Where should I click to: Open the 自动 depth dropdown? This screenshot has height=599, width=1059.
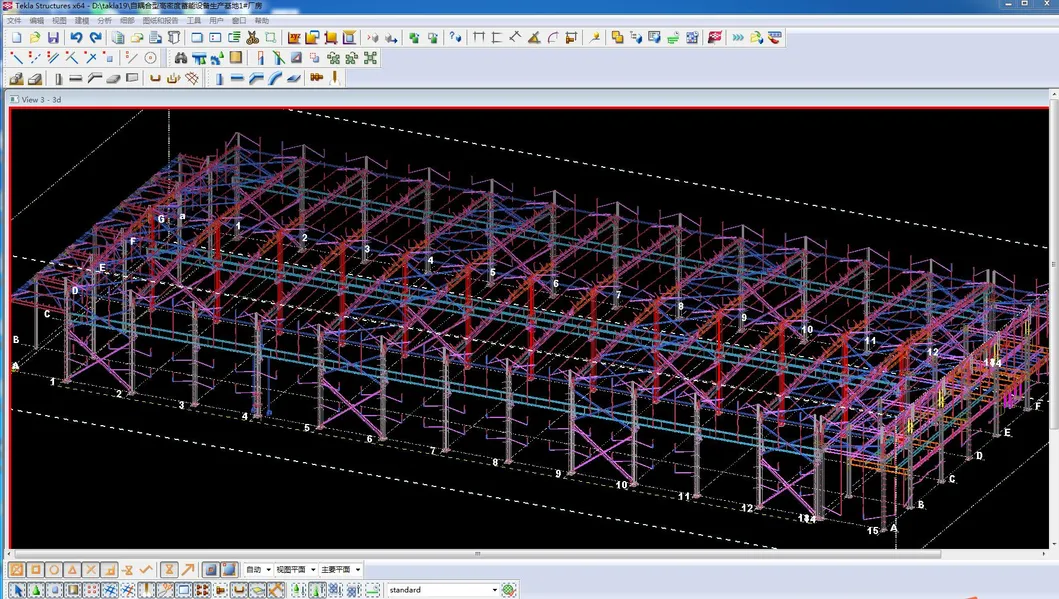[268, 570]
